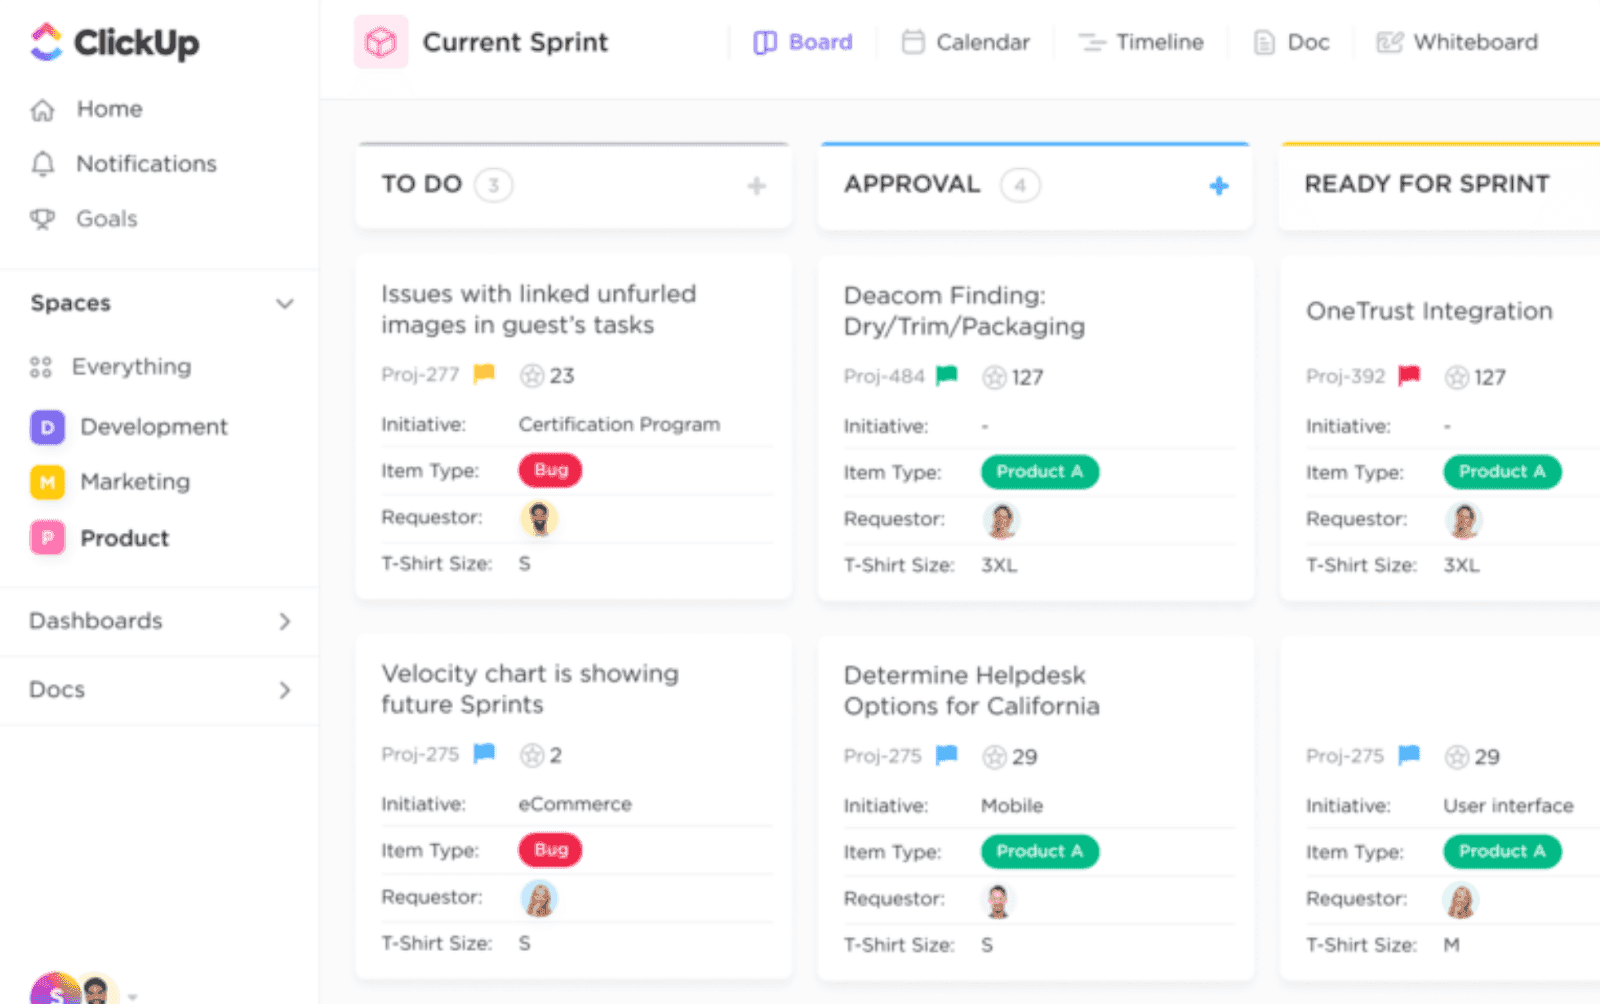Click the Current Sprint cube icon
This screenshot has width=1600, height=1004.
(381, 42)
